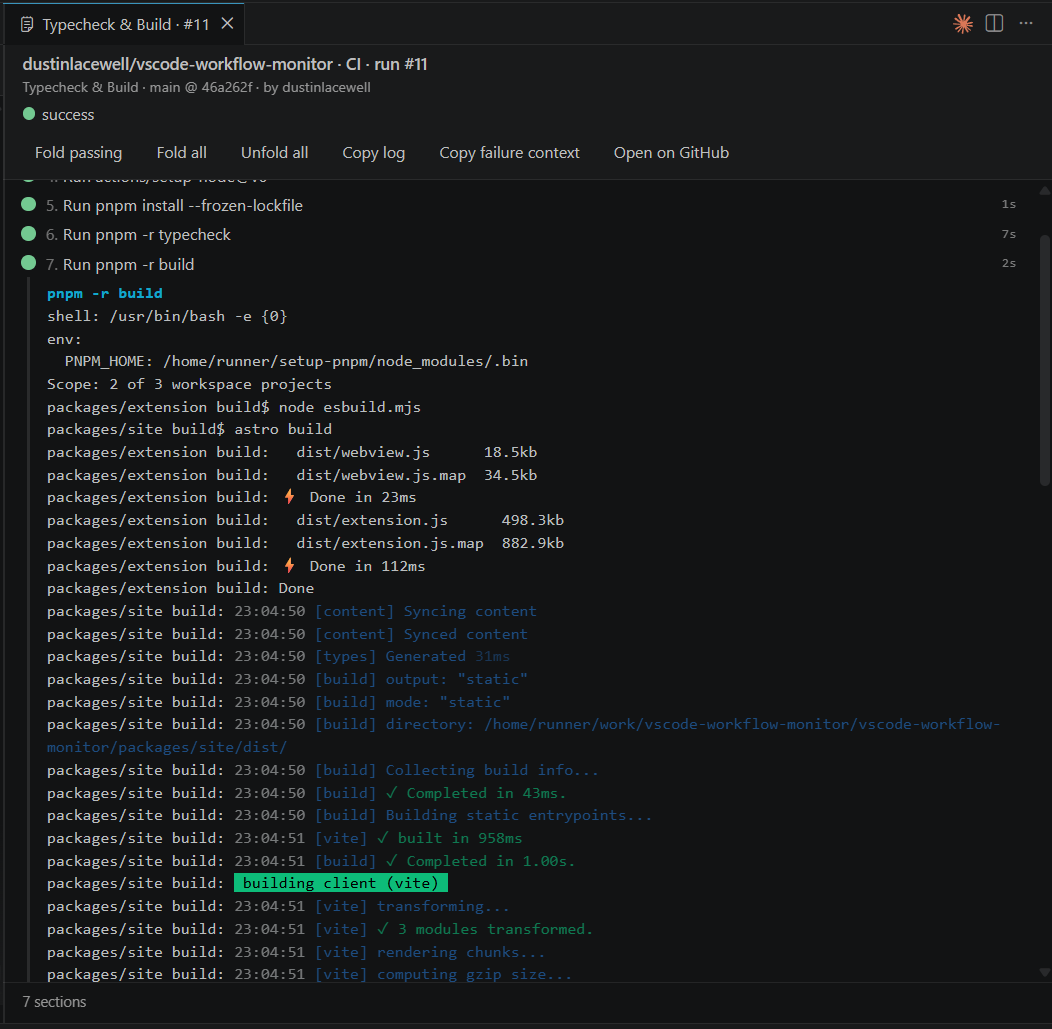
Task: Click Fold passing
Action: point(78,152)
